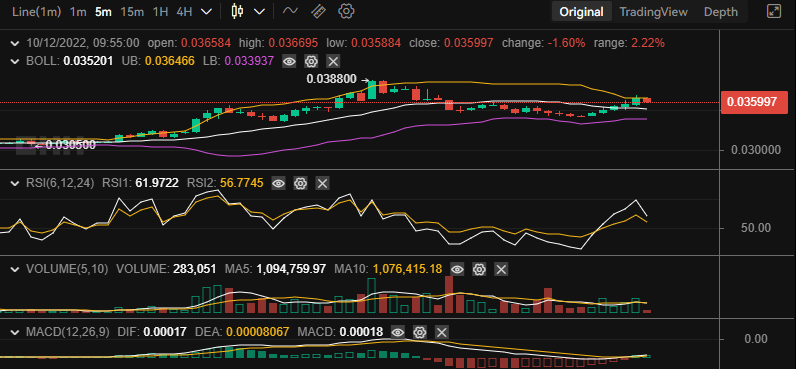
Task: Click the RSI2 value 56.7745
Action: coord(242,183)
